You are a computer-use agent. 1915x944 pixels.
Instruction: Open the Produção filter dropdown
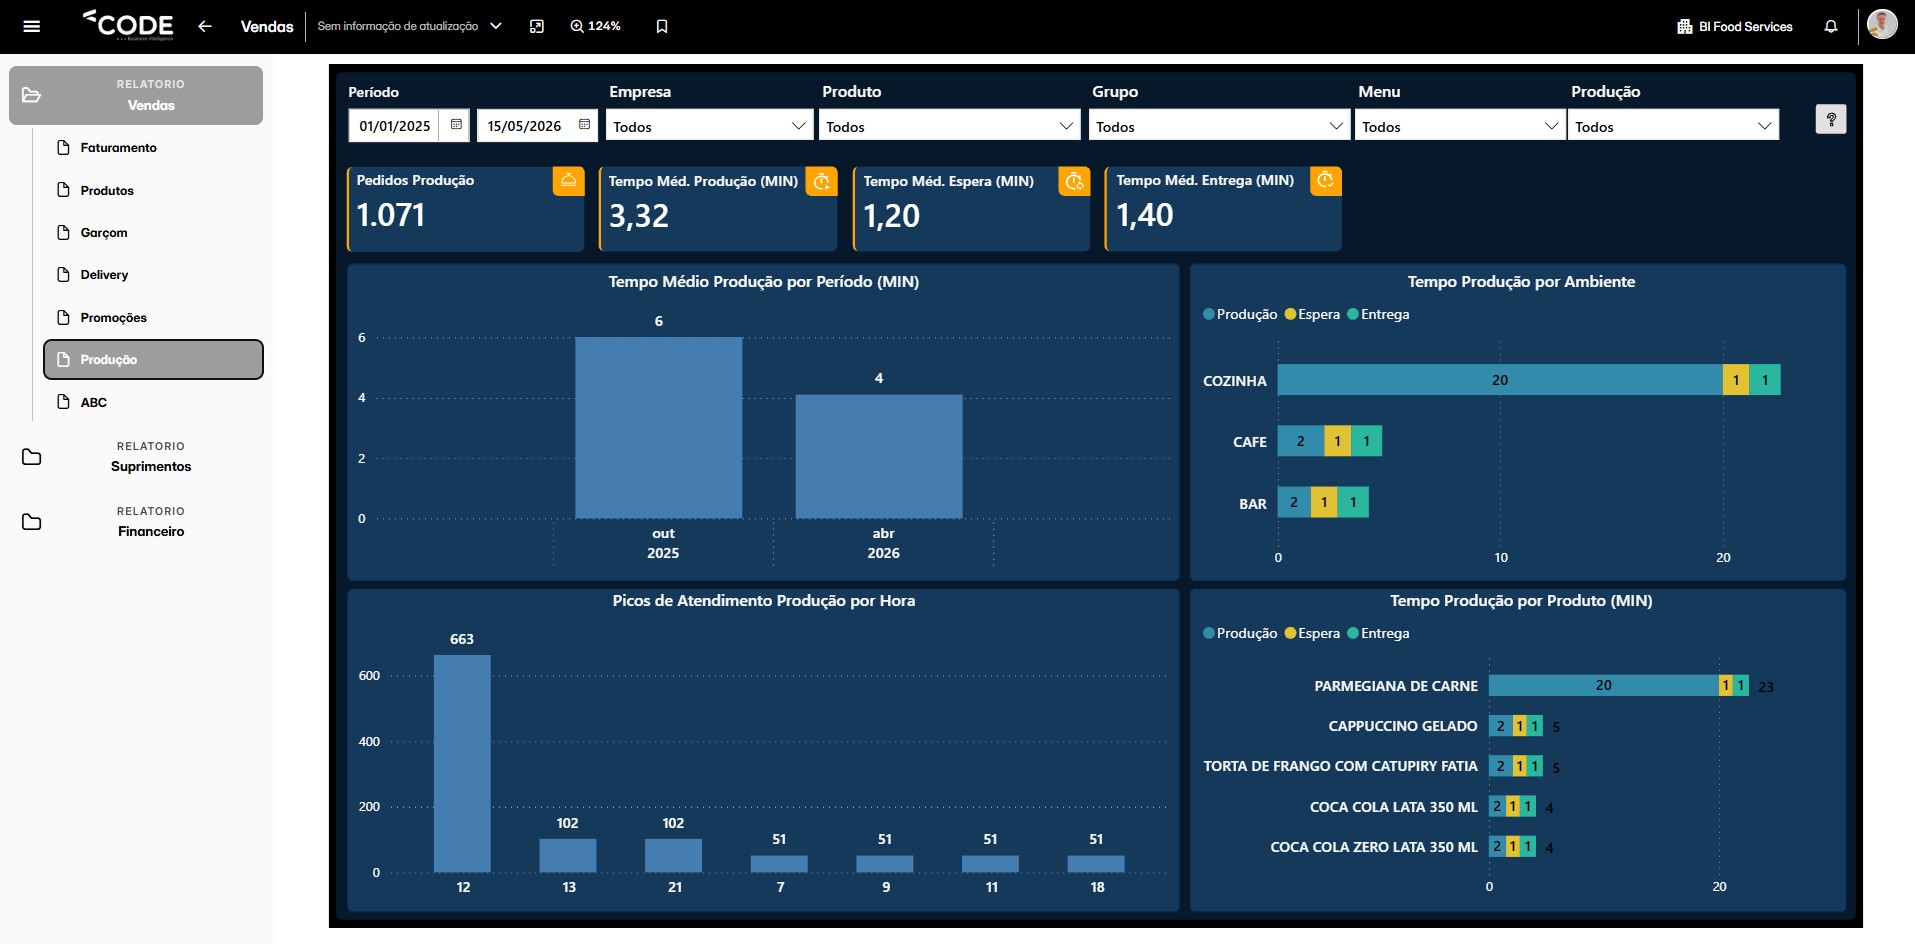1673,126
